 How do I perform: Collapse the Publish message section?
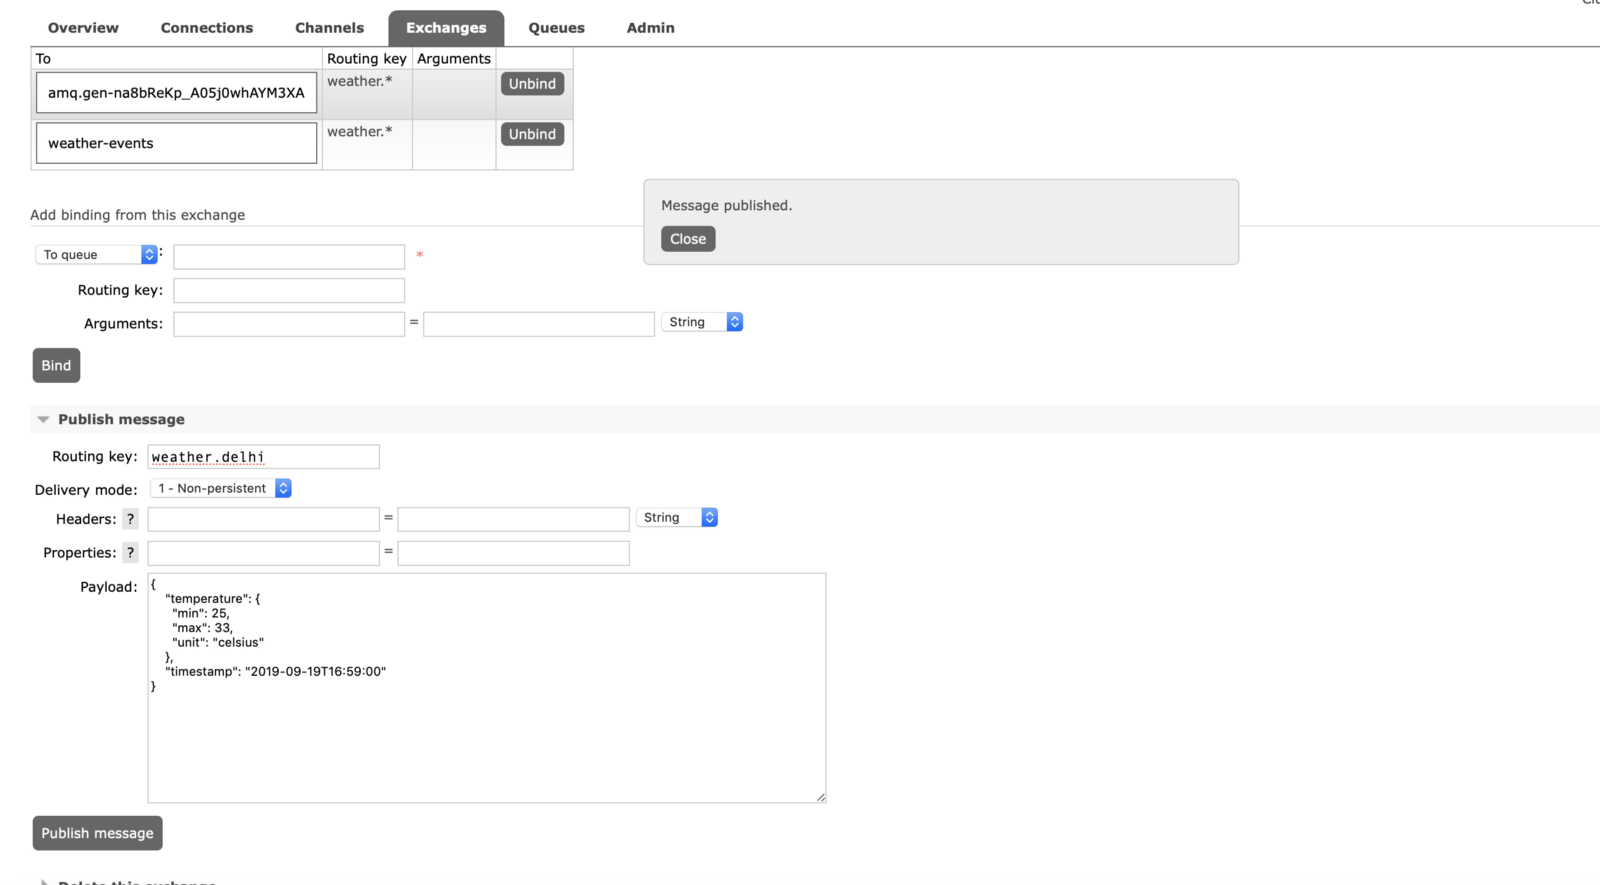pos(43,420)
